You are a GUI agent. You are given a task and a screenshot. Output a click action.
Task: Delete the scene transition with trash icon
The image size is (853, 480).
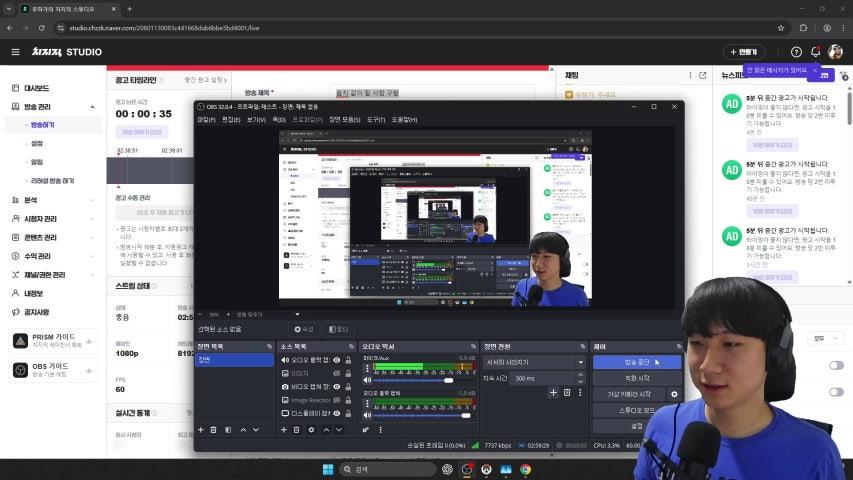pyautogui.click(x=567, y=392)
